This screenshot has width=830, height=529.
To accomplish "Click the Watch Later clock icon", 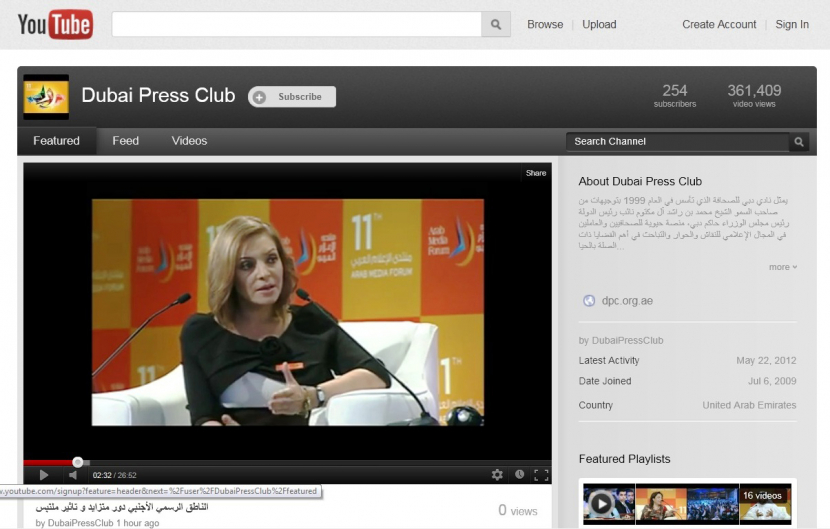I will pos(519,474).
